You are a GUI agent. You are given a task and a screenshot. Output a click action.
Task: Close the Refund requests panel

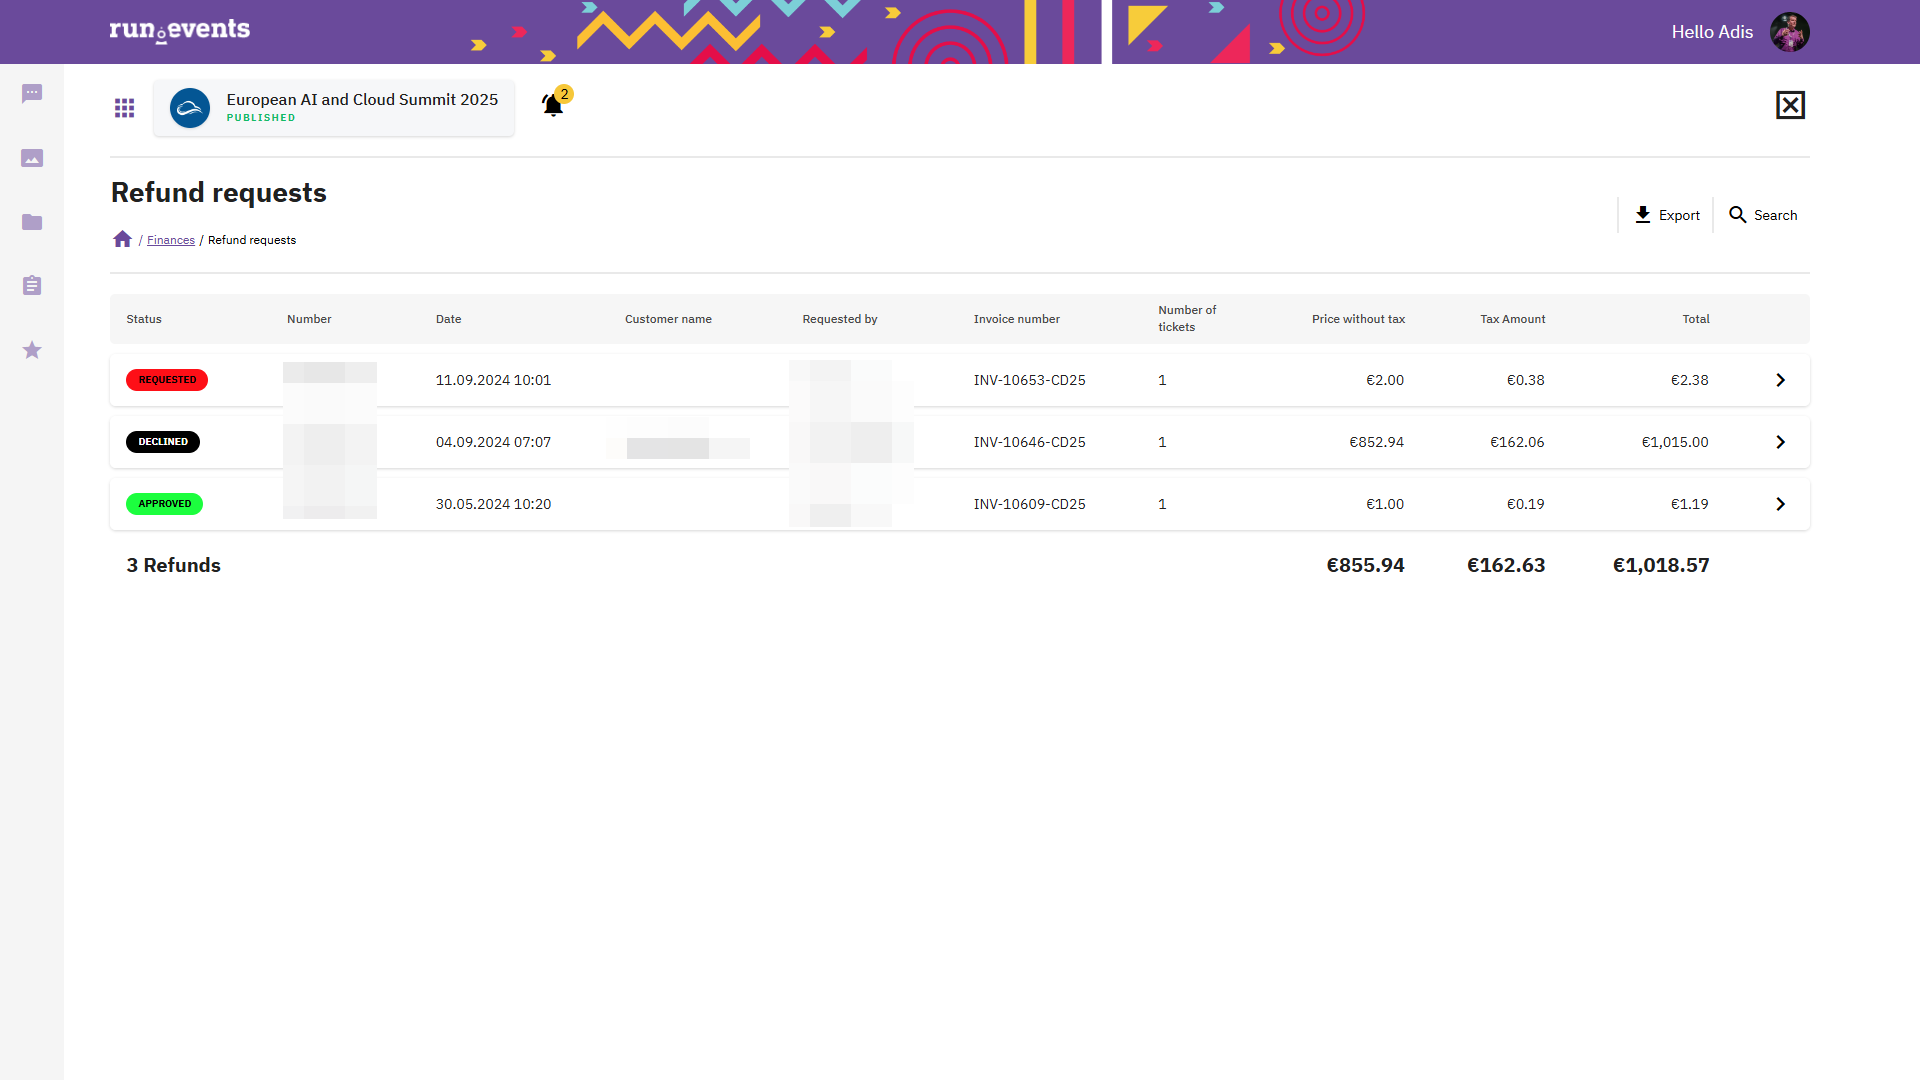pyautogui.click(x=1790, y=105)
